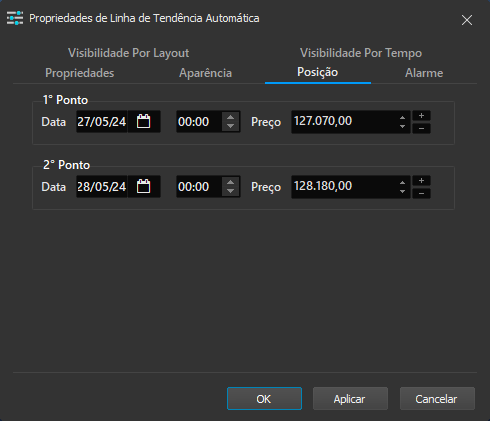The width and height of the screenshot is (490, 421).
Task: Step up the 127.070,00 price spinner
Action: (x=402, y=118)
